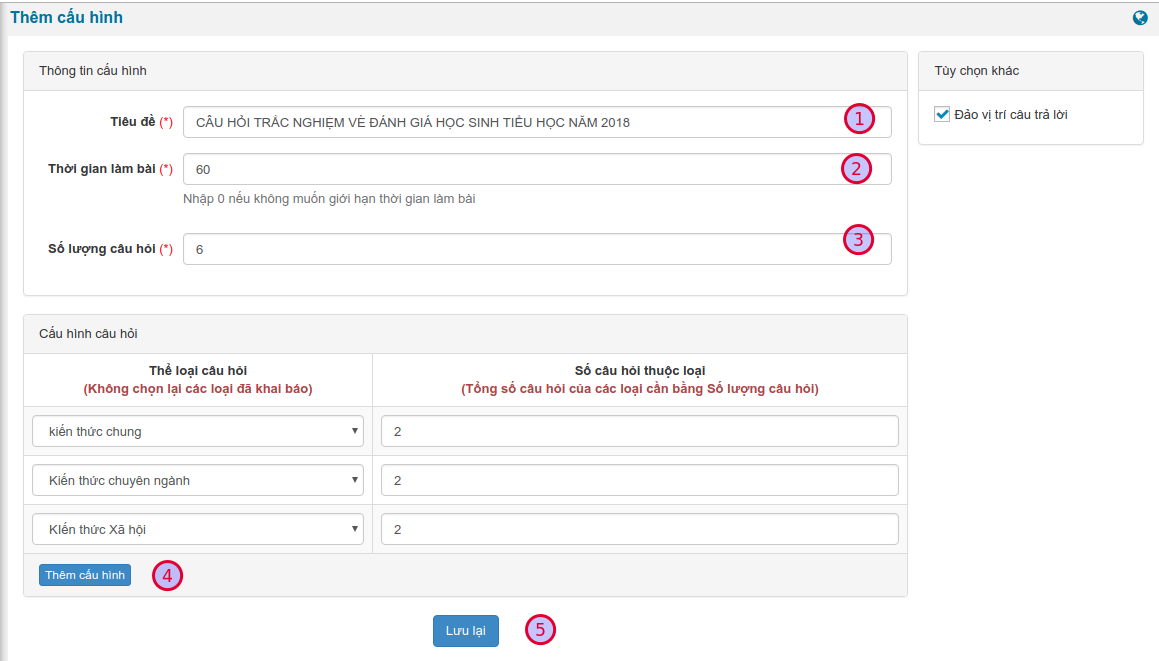Viewport: 1159px width, 661px height.
Task: Open the 'kiến thức chung' category dropdown
Action: [x=198, y=432]
